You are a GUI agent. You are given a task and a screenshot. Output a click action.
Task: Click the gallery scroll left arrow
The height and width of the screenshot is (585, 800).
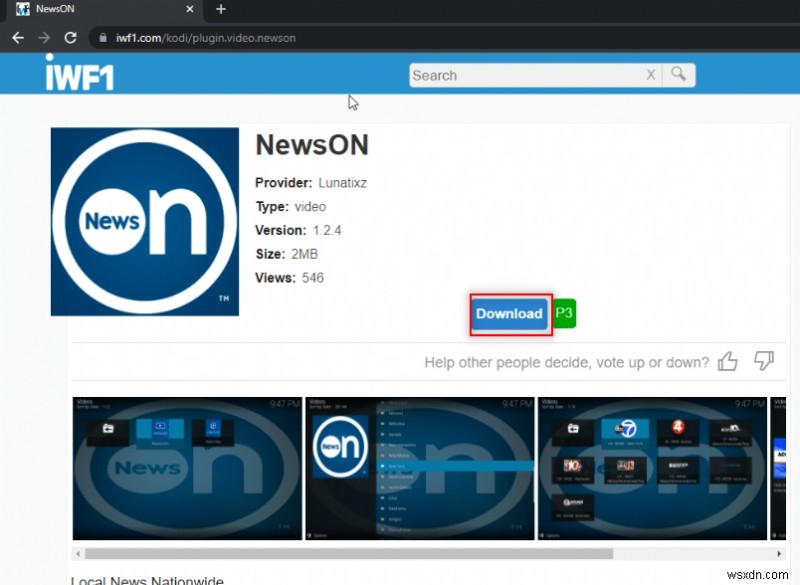point(78,553)
